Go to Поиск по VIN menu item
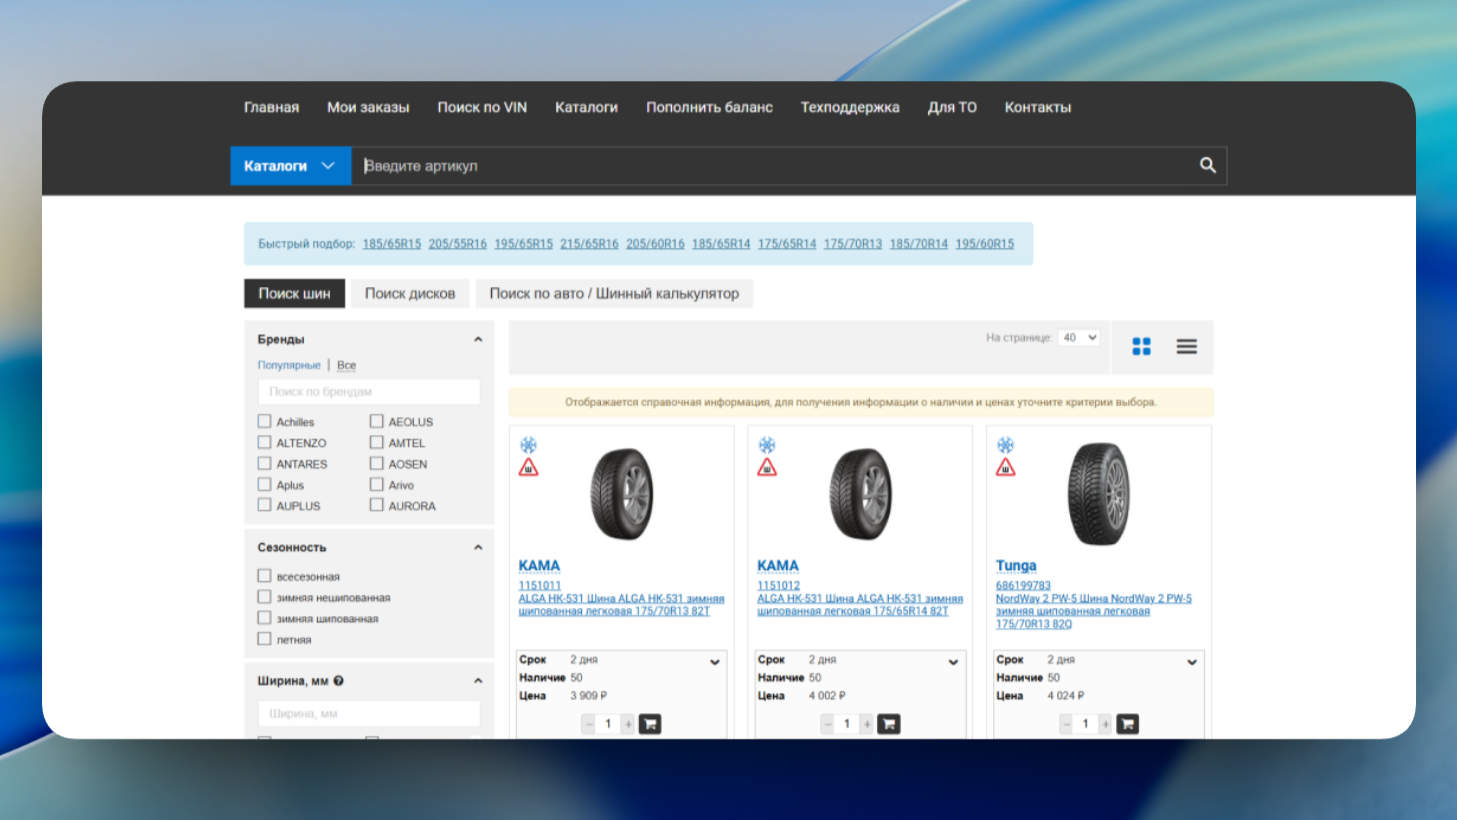 [x=482, y=108]
